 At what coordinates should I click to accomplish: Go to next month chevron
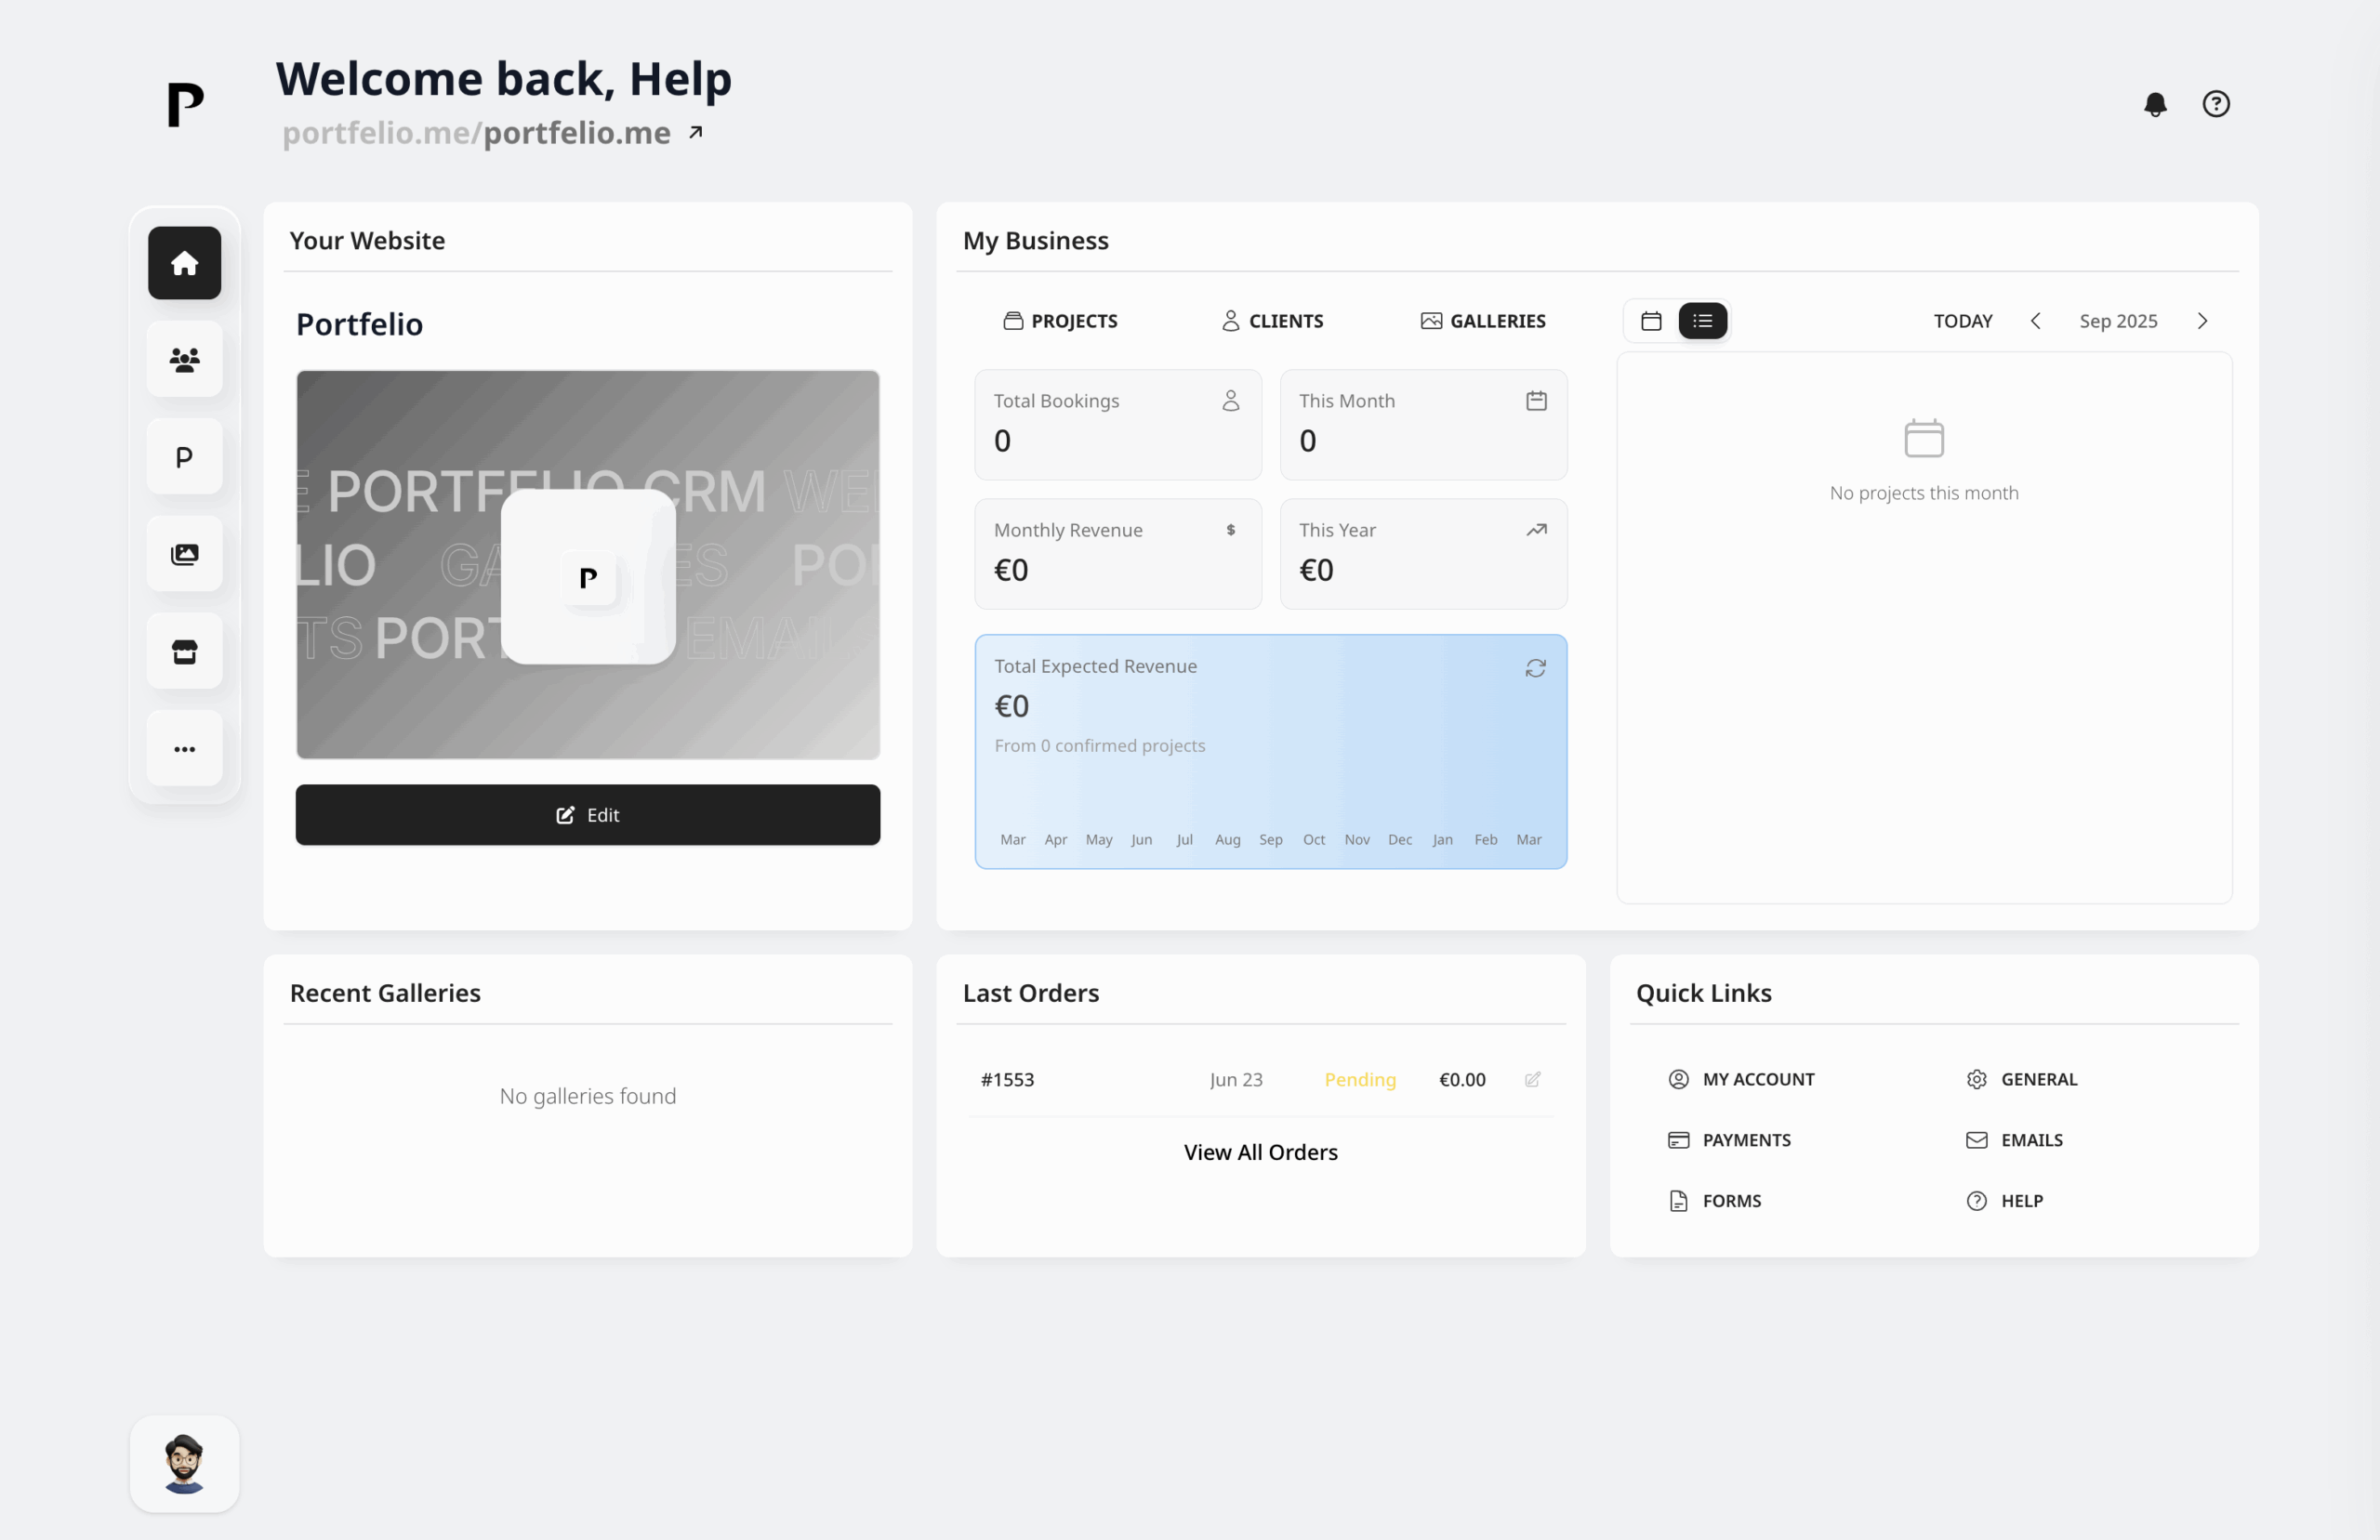click(2202, 321)
